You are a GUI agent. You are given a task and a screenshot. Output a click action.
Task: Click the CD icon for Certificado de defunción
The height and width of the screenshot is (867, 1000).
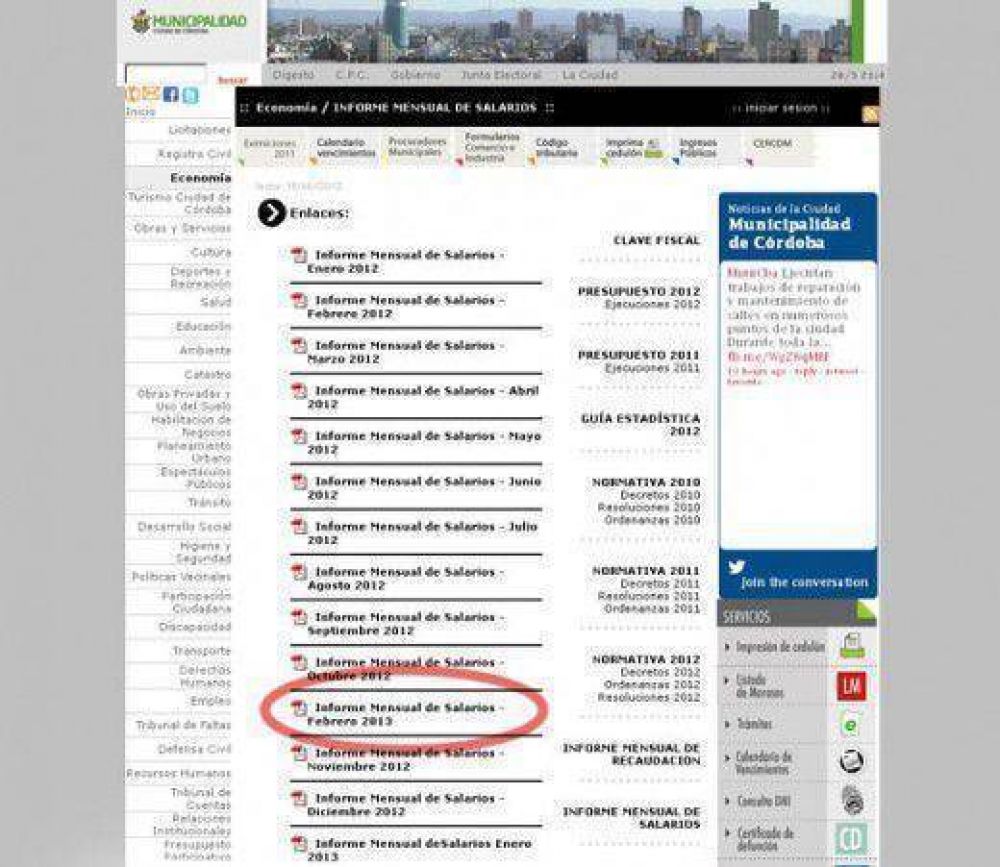coord(851,839)
